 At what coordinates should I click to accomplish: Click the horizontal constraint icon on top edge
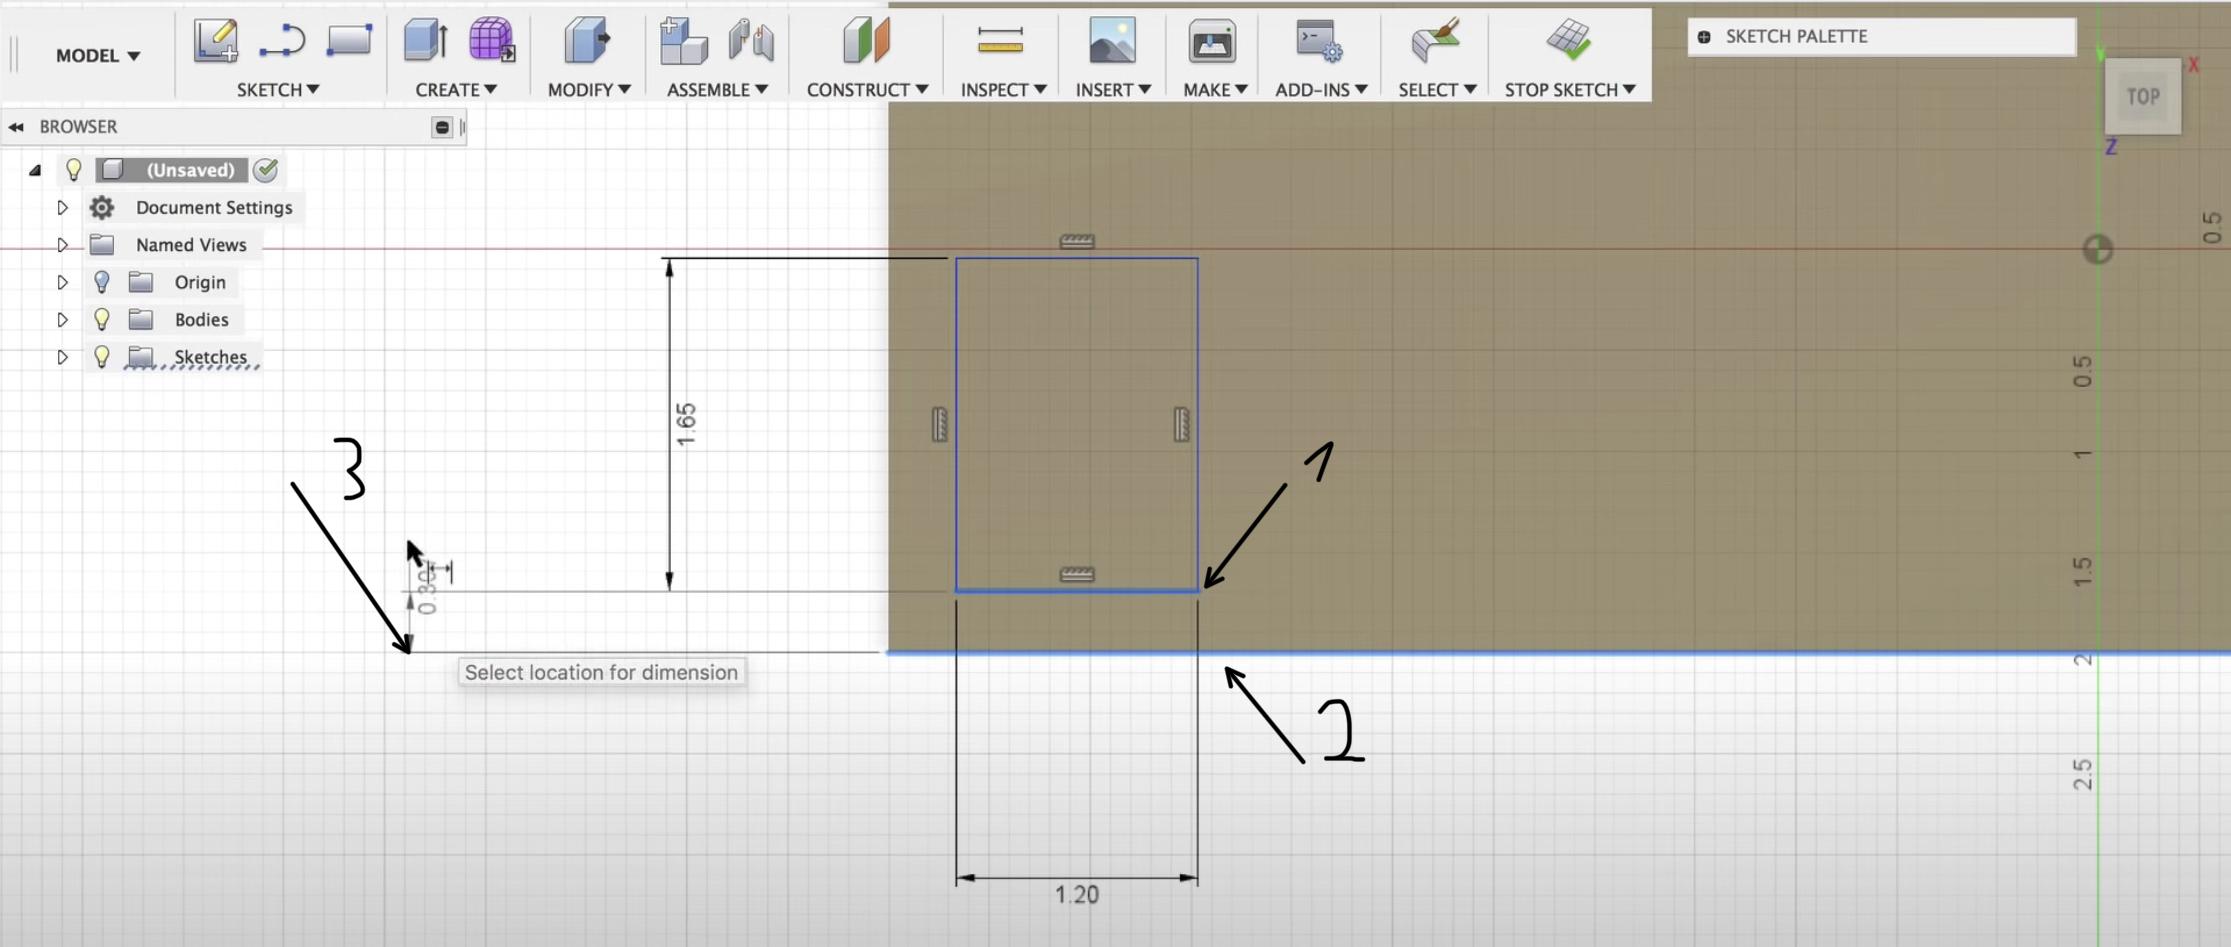(x=1077, y=241)
